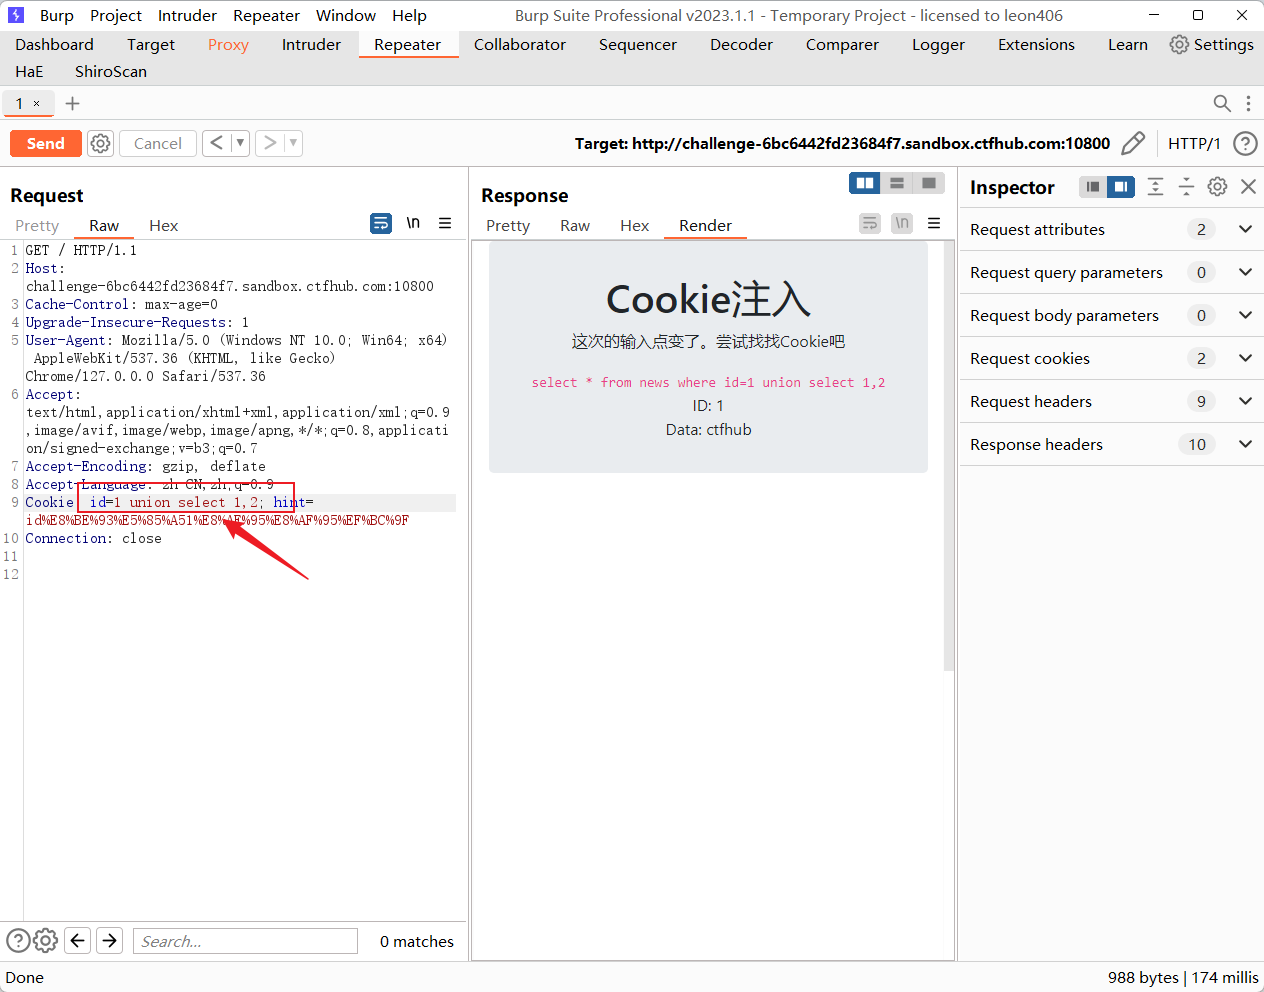Image resolution: width=1264 pixels, height=992 pixels.
Task: Open request history back dropdown arrow
Action: coord(240,143)
